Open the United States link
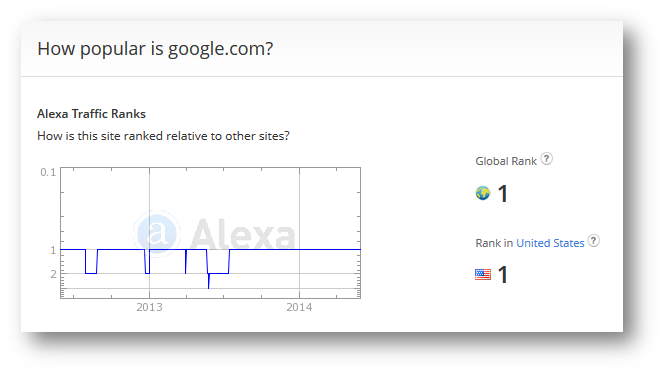This screenshot has width=665, height=374. coord(550,243)
